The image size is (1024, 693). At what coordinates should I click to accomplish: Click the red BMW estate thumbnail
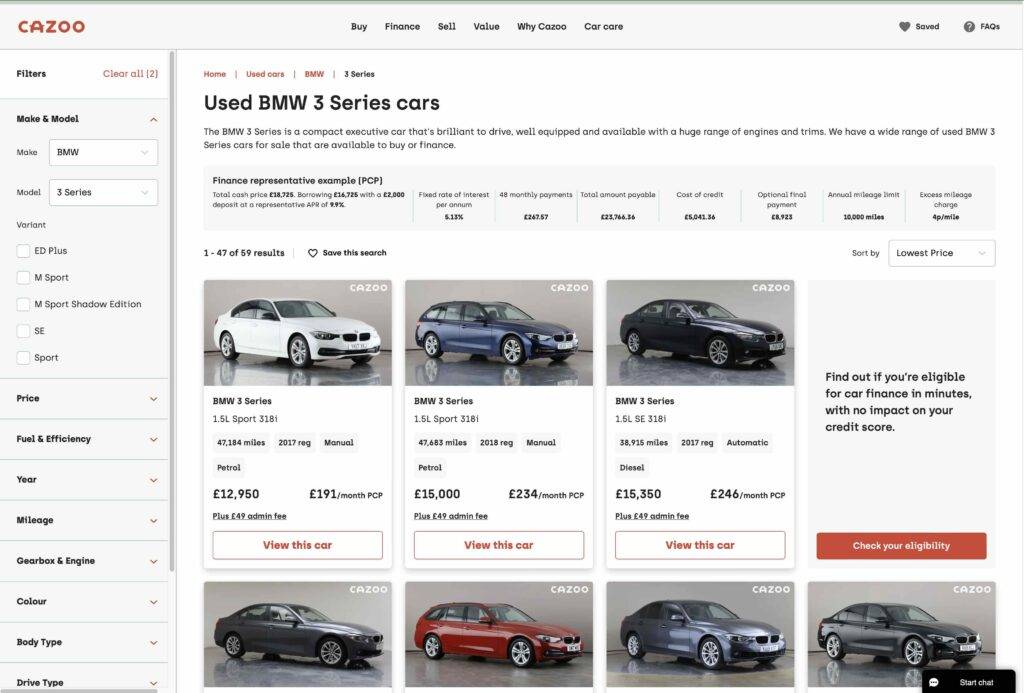click(498, 633)
